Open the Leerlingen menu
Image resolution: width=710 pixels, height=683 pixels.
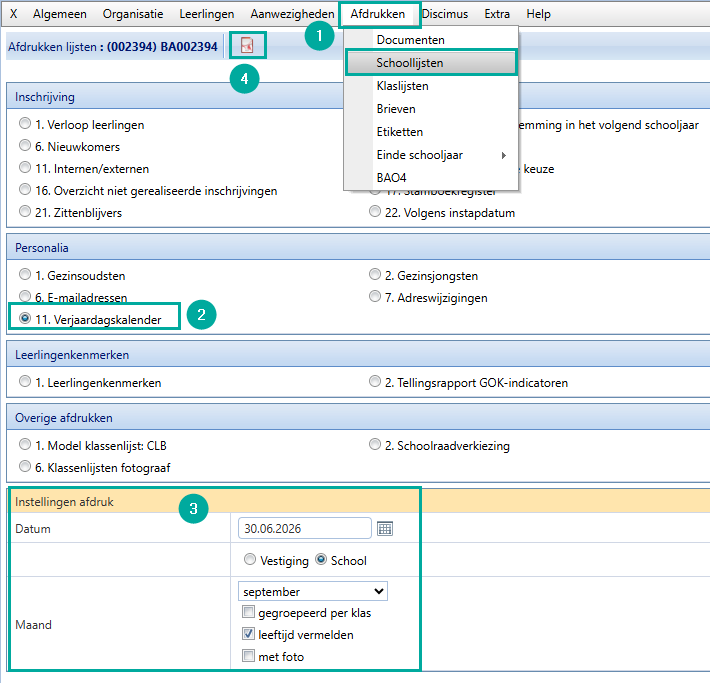(207, 14)
